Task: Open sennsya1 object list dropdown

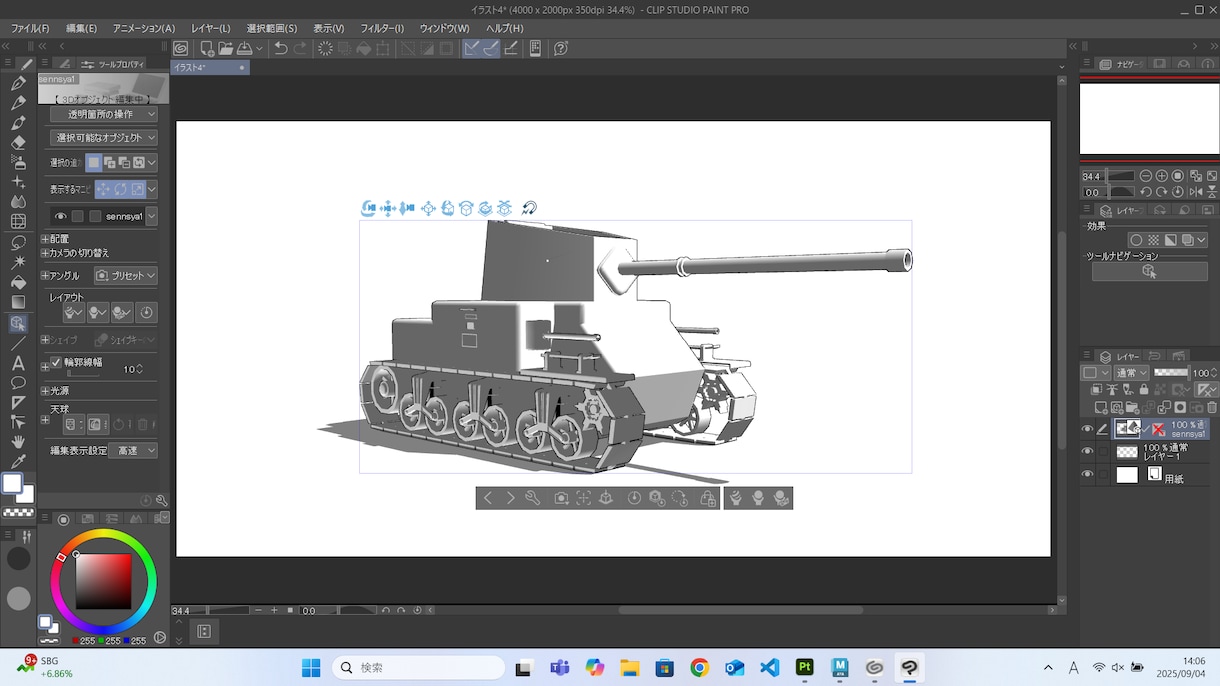Action: (x=152, y=216)
